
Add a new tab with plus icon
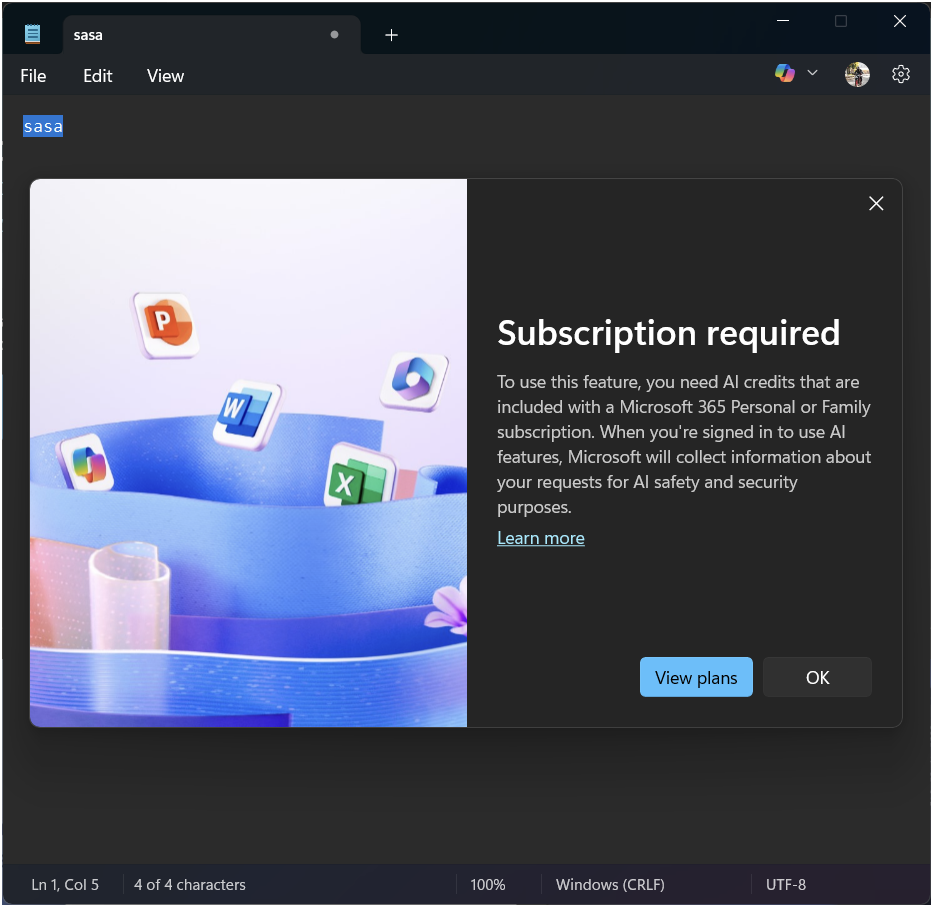coord(391,35)
